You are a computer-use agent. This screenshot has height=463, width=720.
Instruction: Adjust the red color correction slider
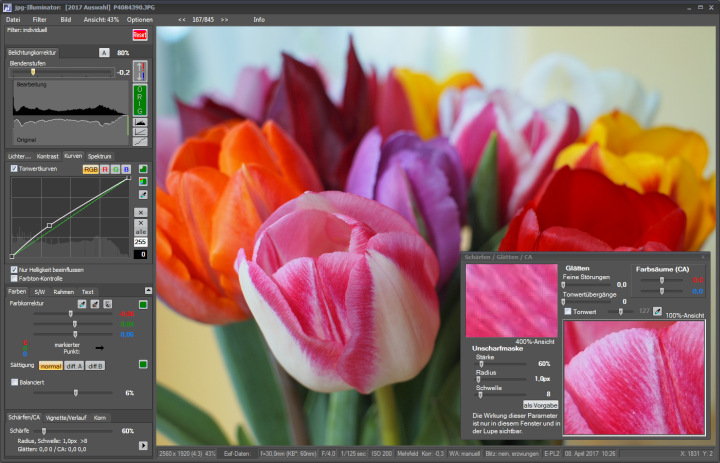[73, 314]
